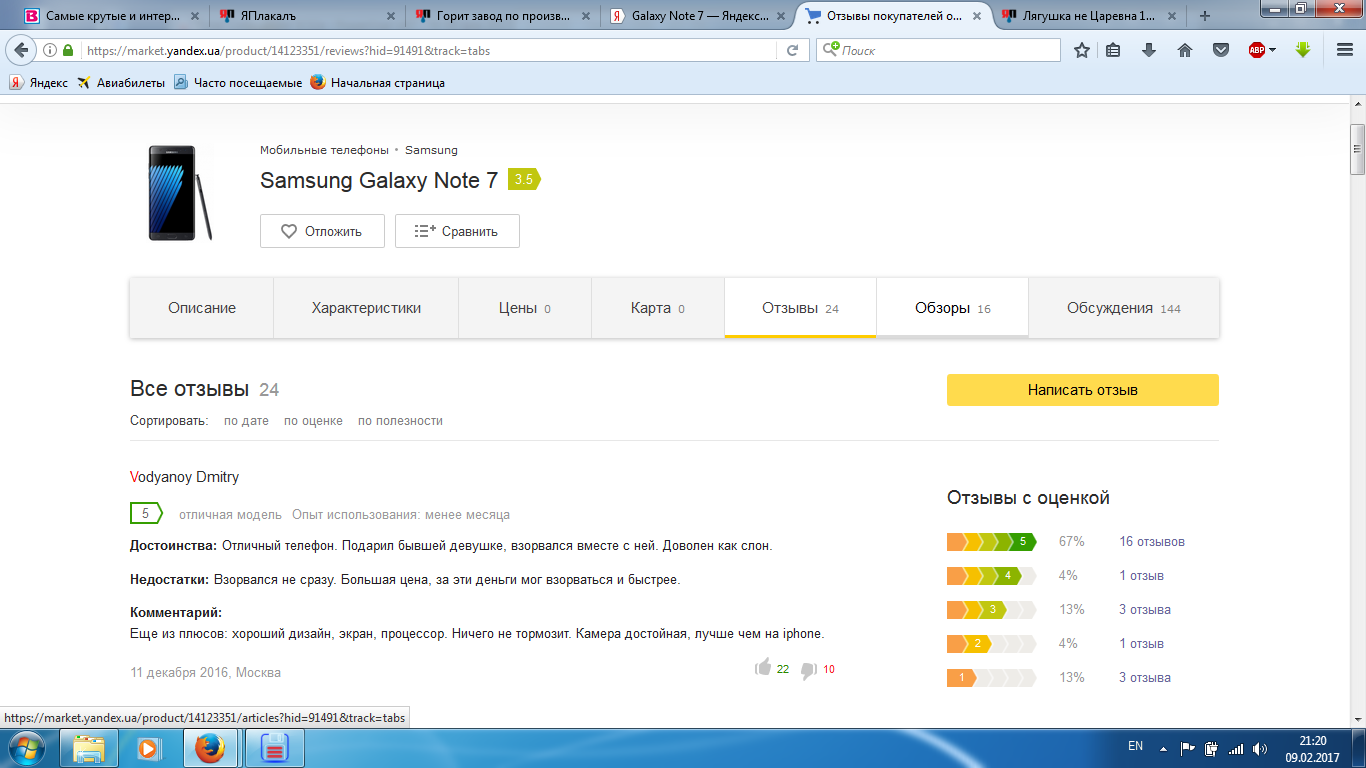1366x768 pixels.
Task: Launch the media player from the taskbar
Action: pos(149,748)
